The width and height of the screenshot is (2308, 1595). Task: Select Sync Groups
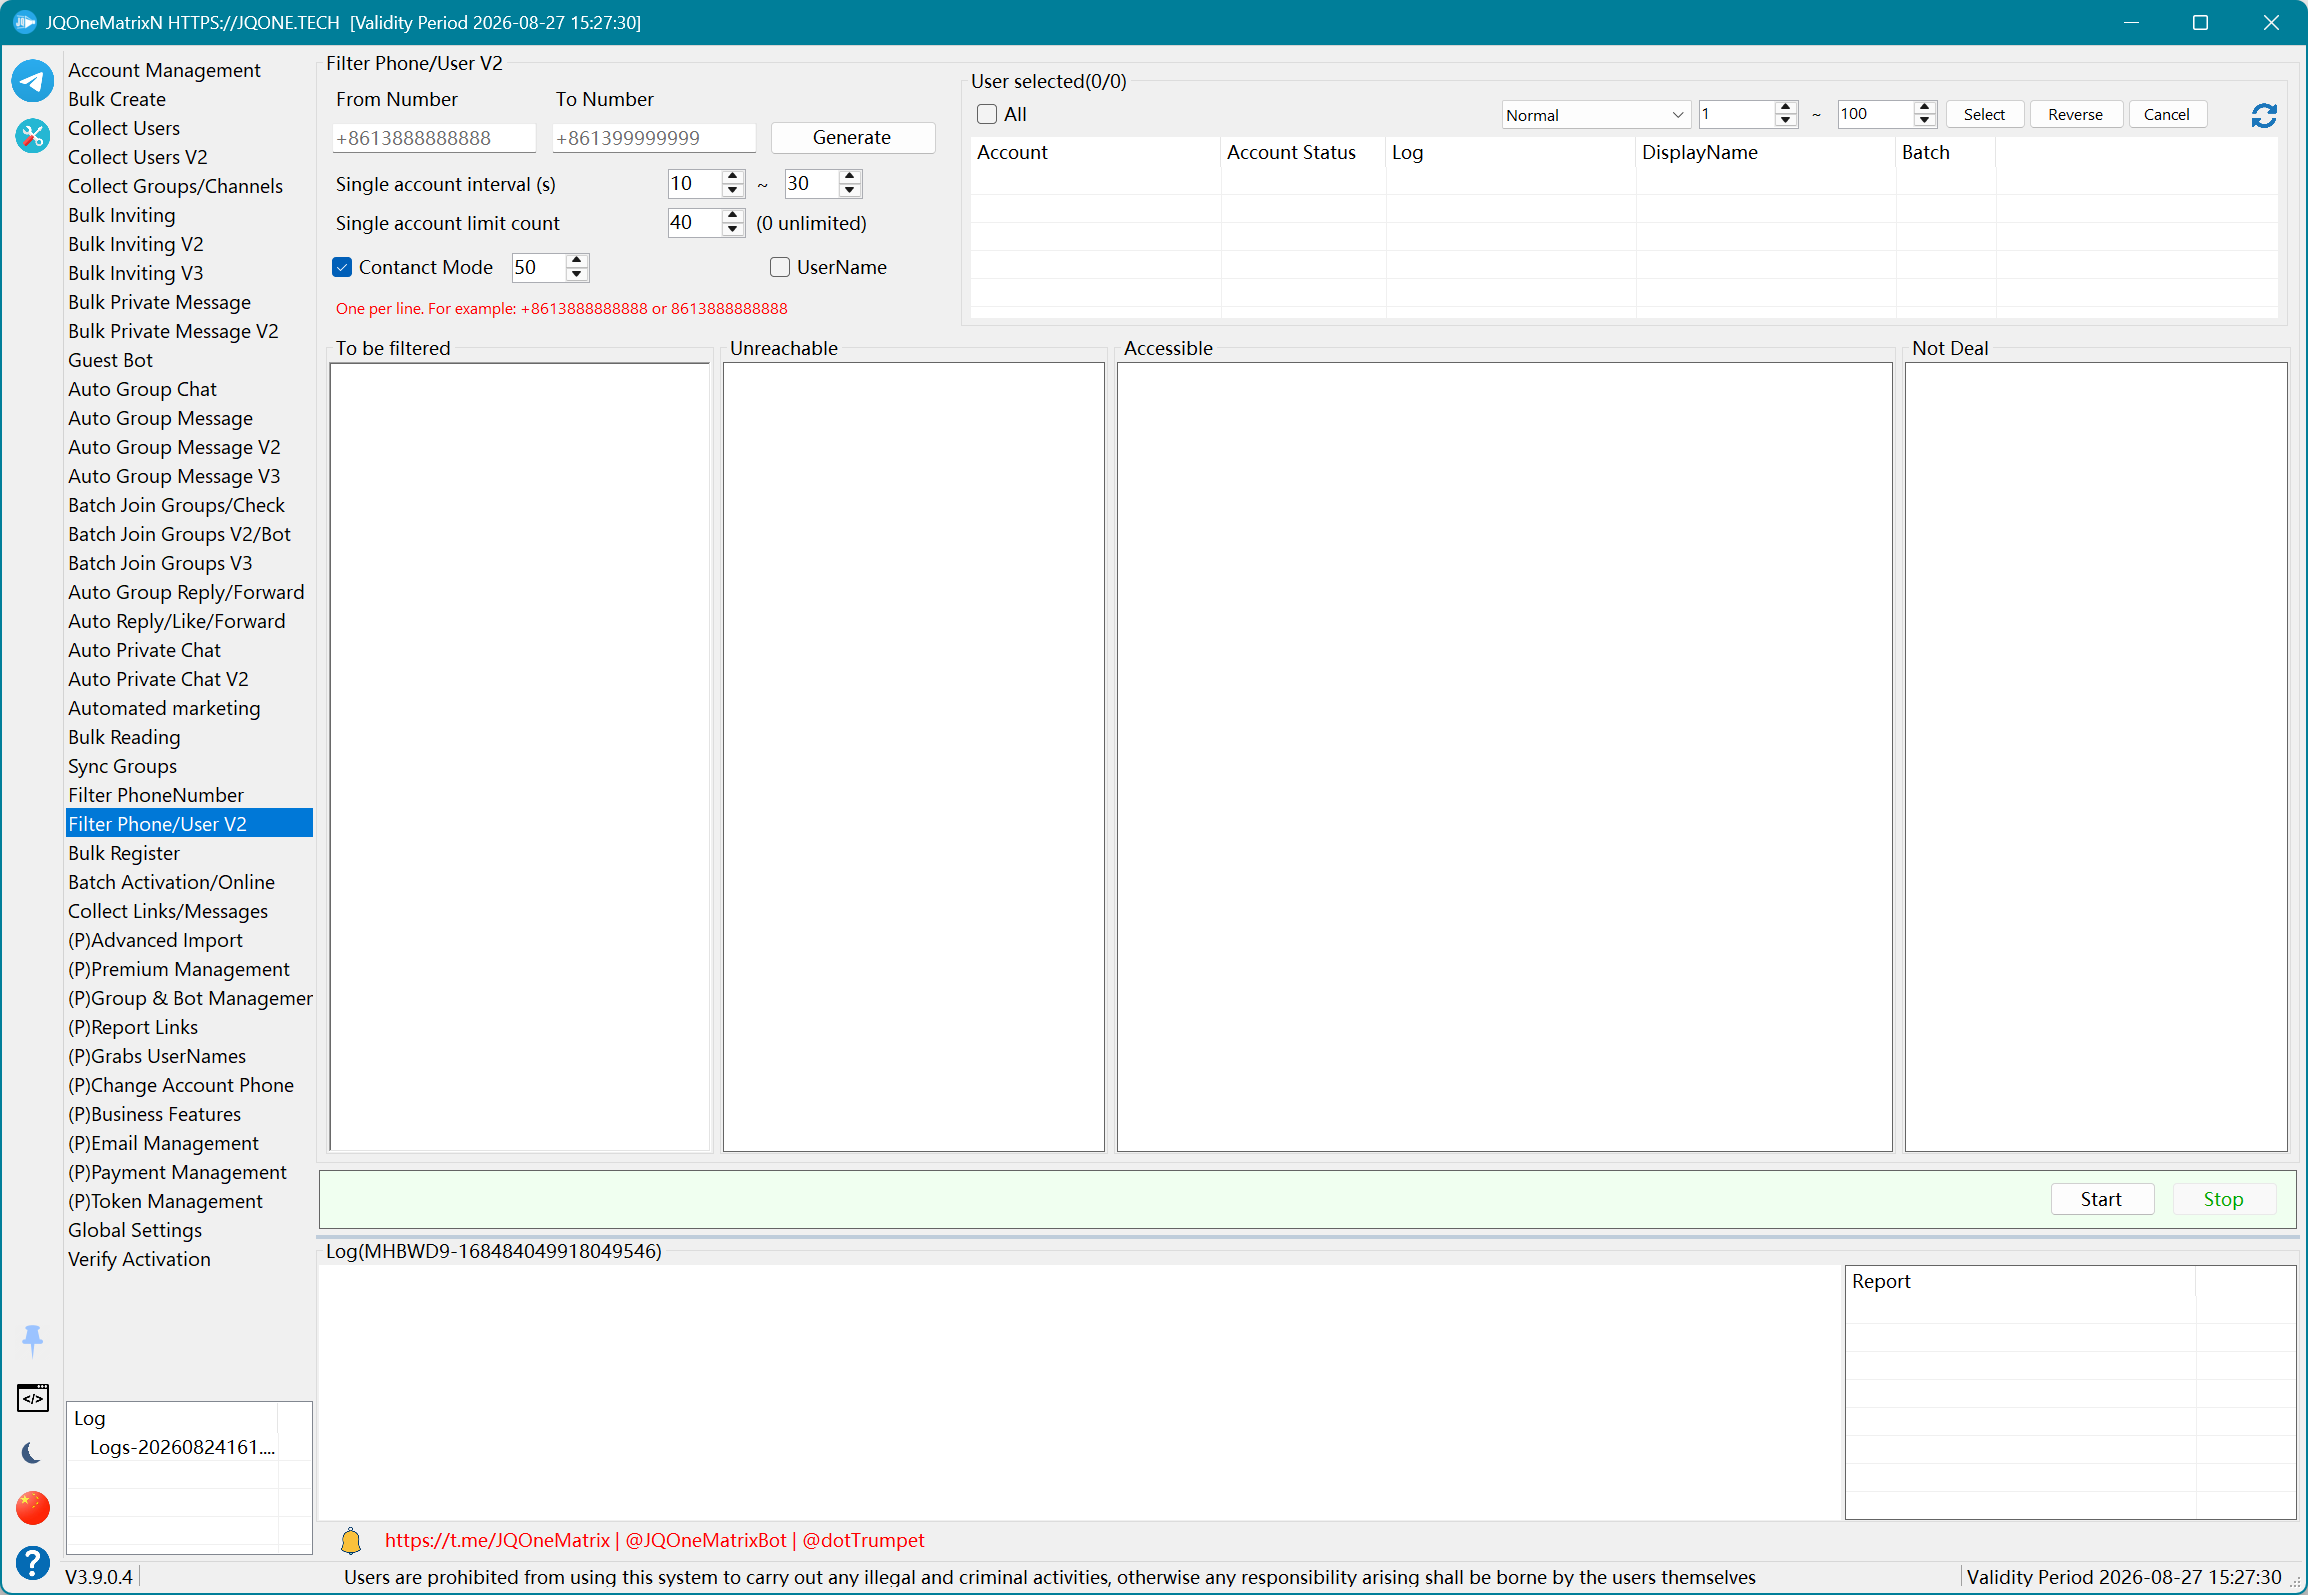(x=122, y=766)
